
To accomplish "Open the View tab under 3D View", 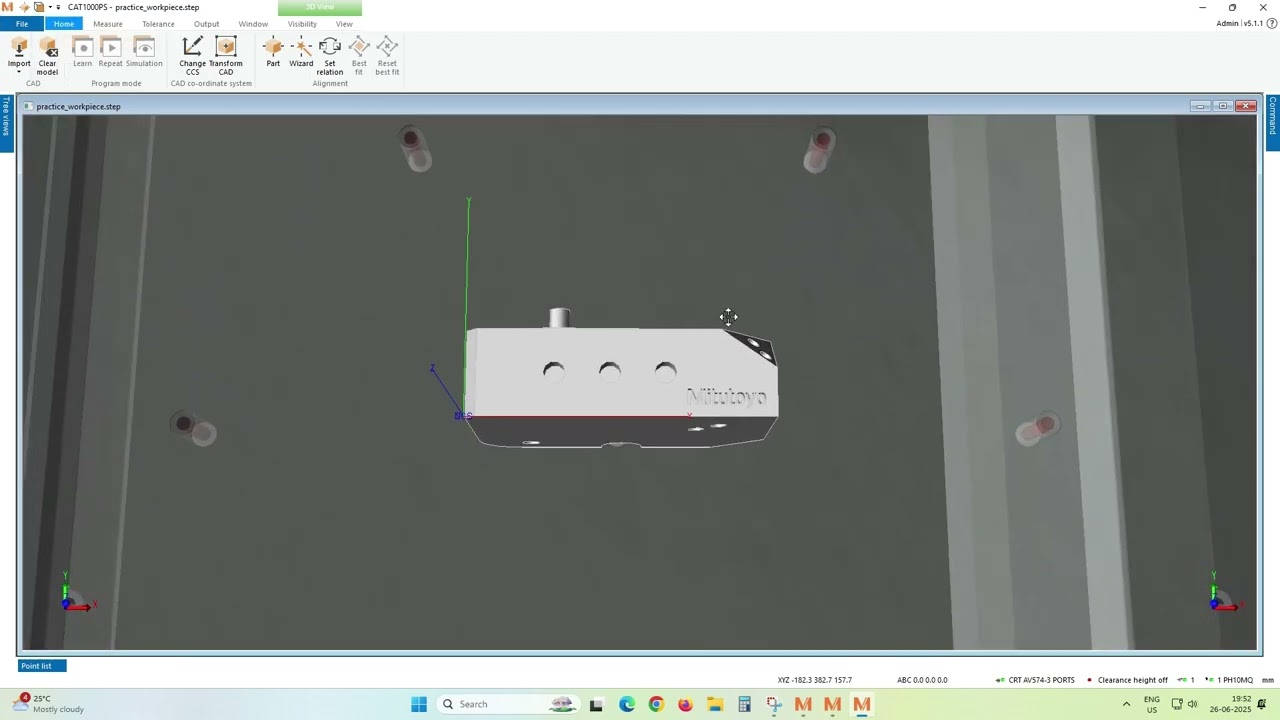I will pos(344,24).
